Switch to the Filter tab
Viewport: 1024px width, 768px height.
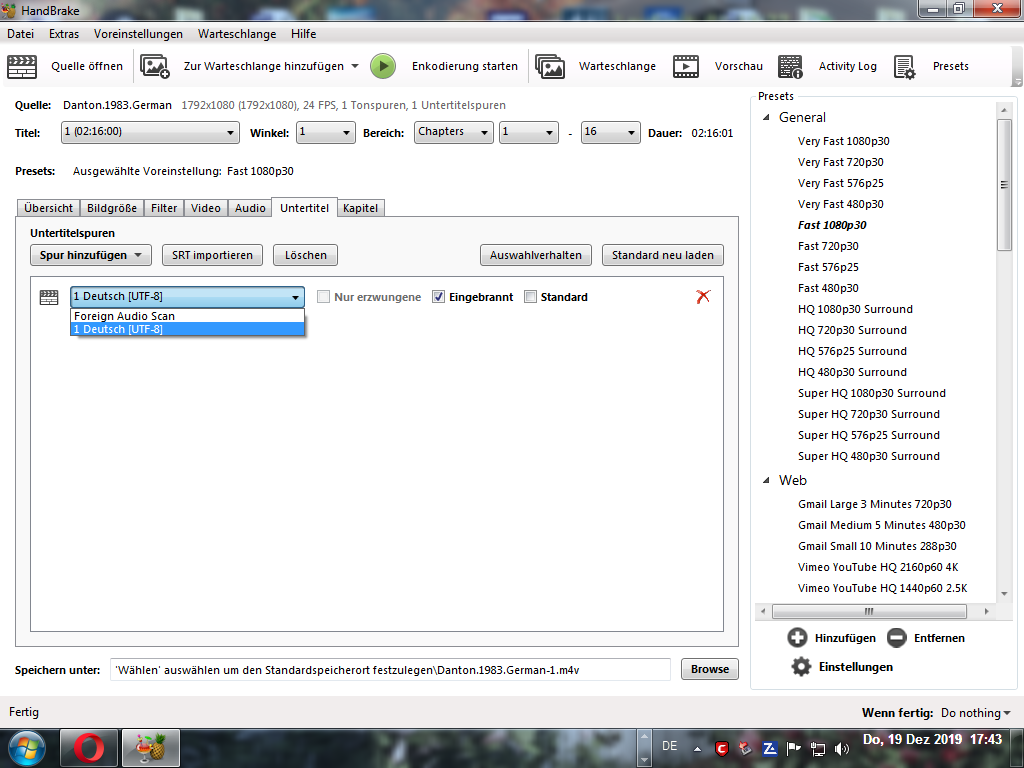[x=164, y=208]
